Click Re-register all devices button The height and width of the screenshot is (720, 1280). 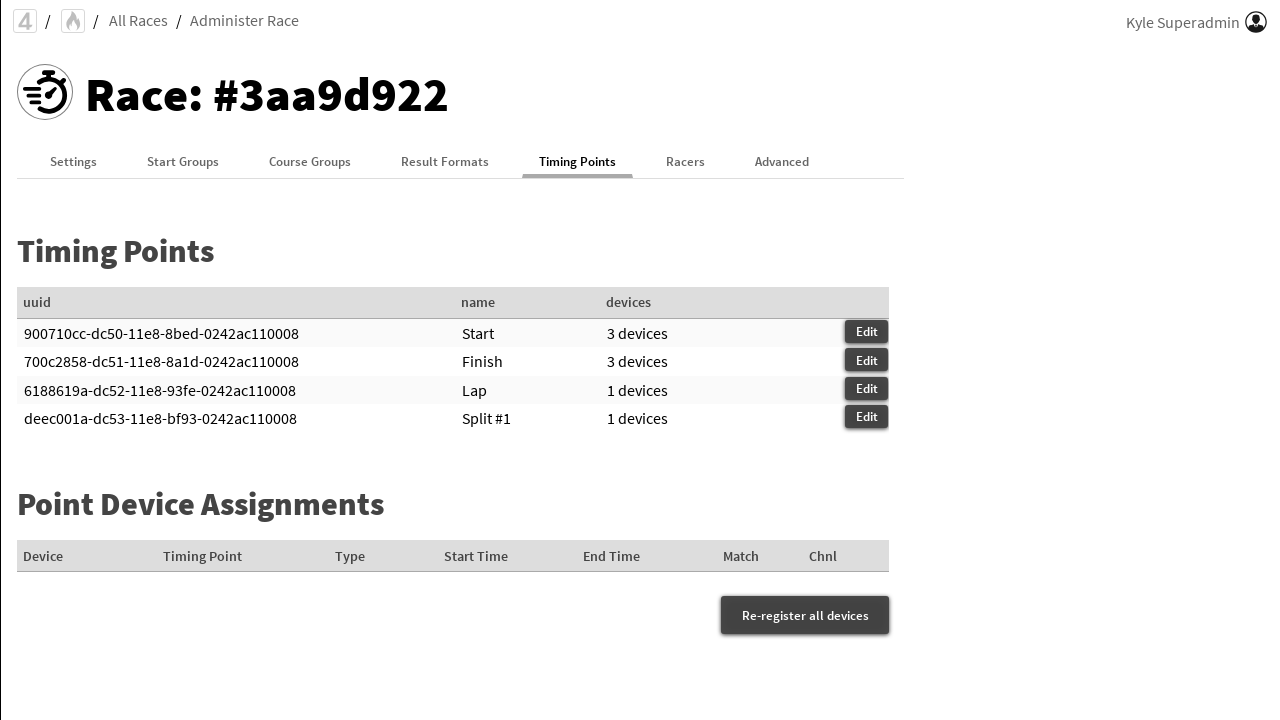(x=805, y=616)
